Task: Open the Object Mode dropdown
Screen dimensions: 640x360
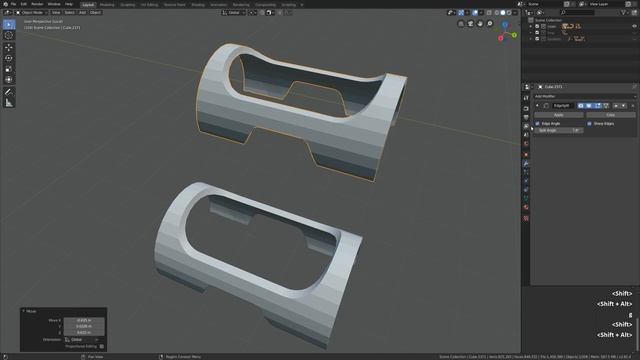Action: 32,13
